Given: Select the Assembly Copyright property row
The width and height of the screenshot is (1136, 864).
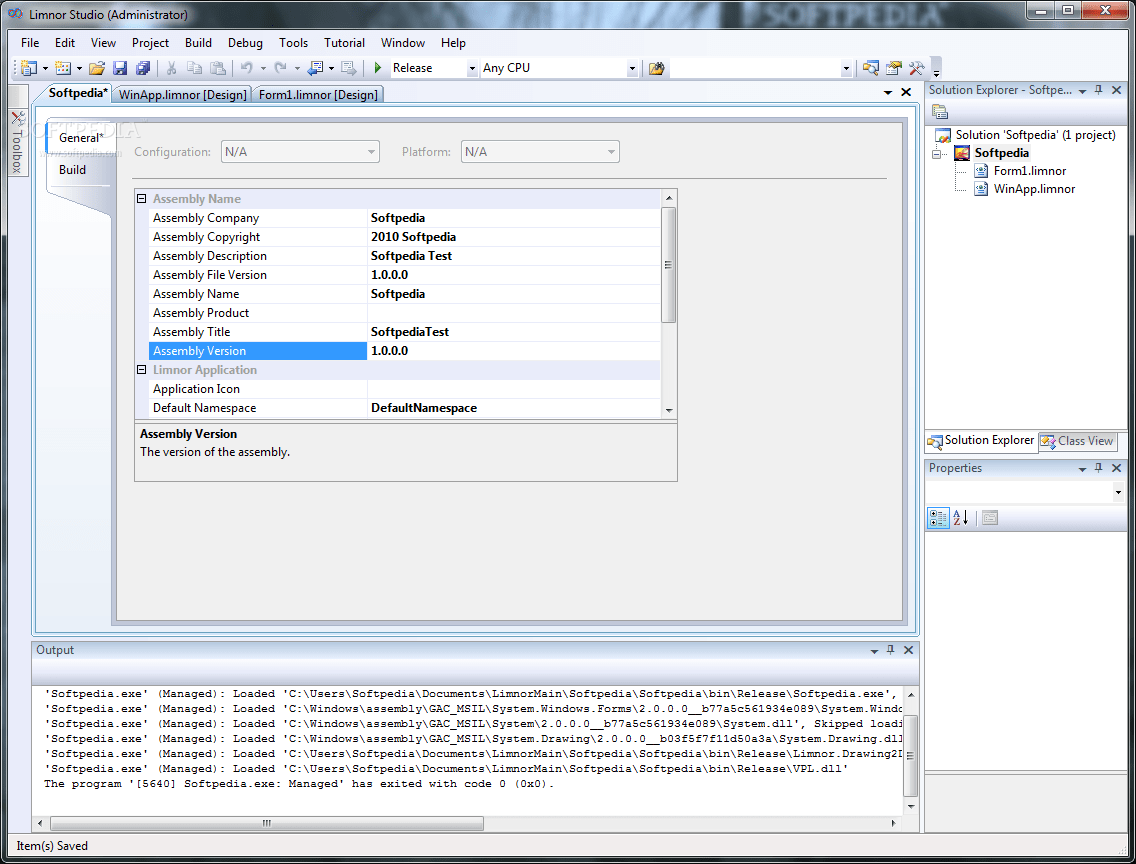Looking at the screenshot, I should click(404, 237).
